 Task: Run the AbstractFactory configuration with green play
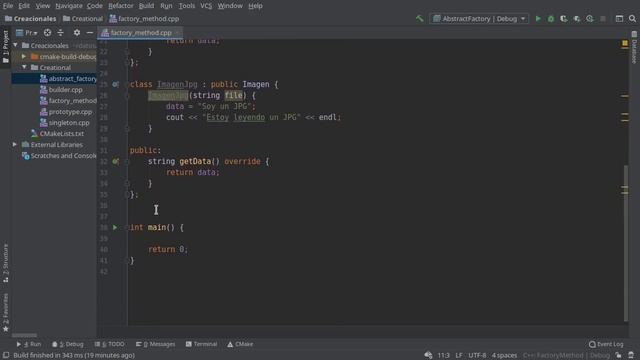click(x=538, y=19)
